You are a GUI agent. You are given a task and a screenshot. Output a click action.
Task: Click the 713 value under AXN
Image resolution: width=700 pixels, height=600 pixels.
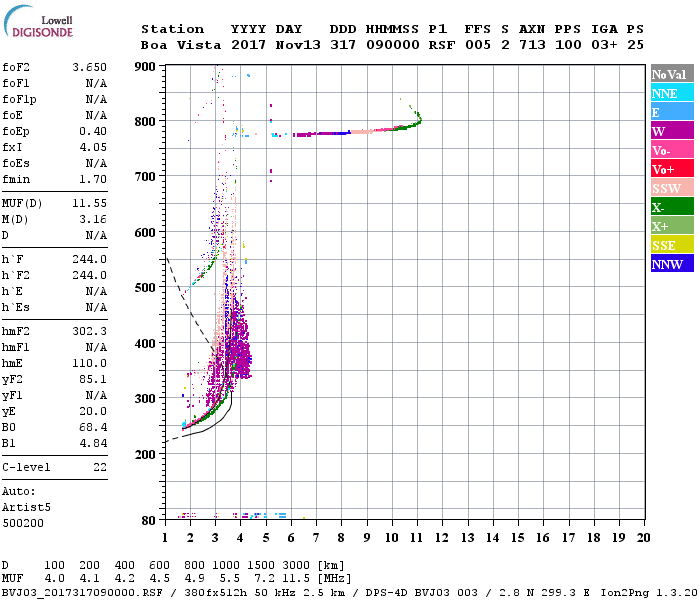[x=532, y=45]
